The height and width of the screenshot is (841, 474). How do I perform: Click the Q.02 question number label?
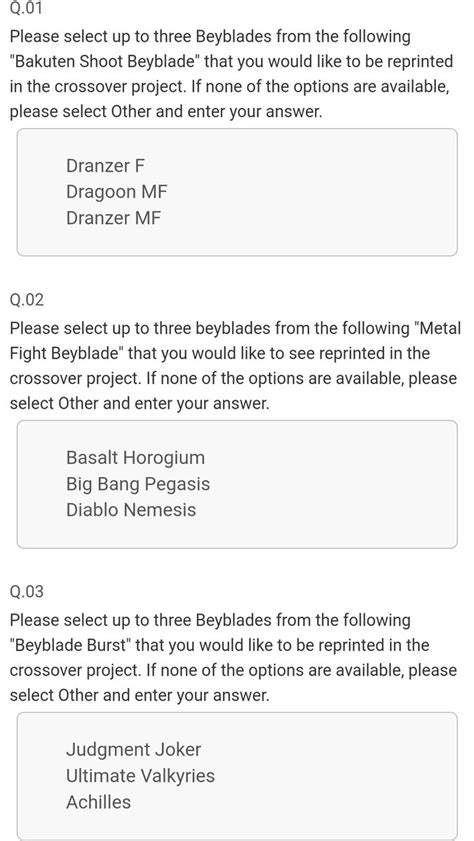coord(27,299)
